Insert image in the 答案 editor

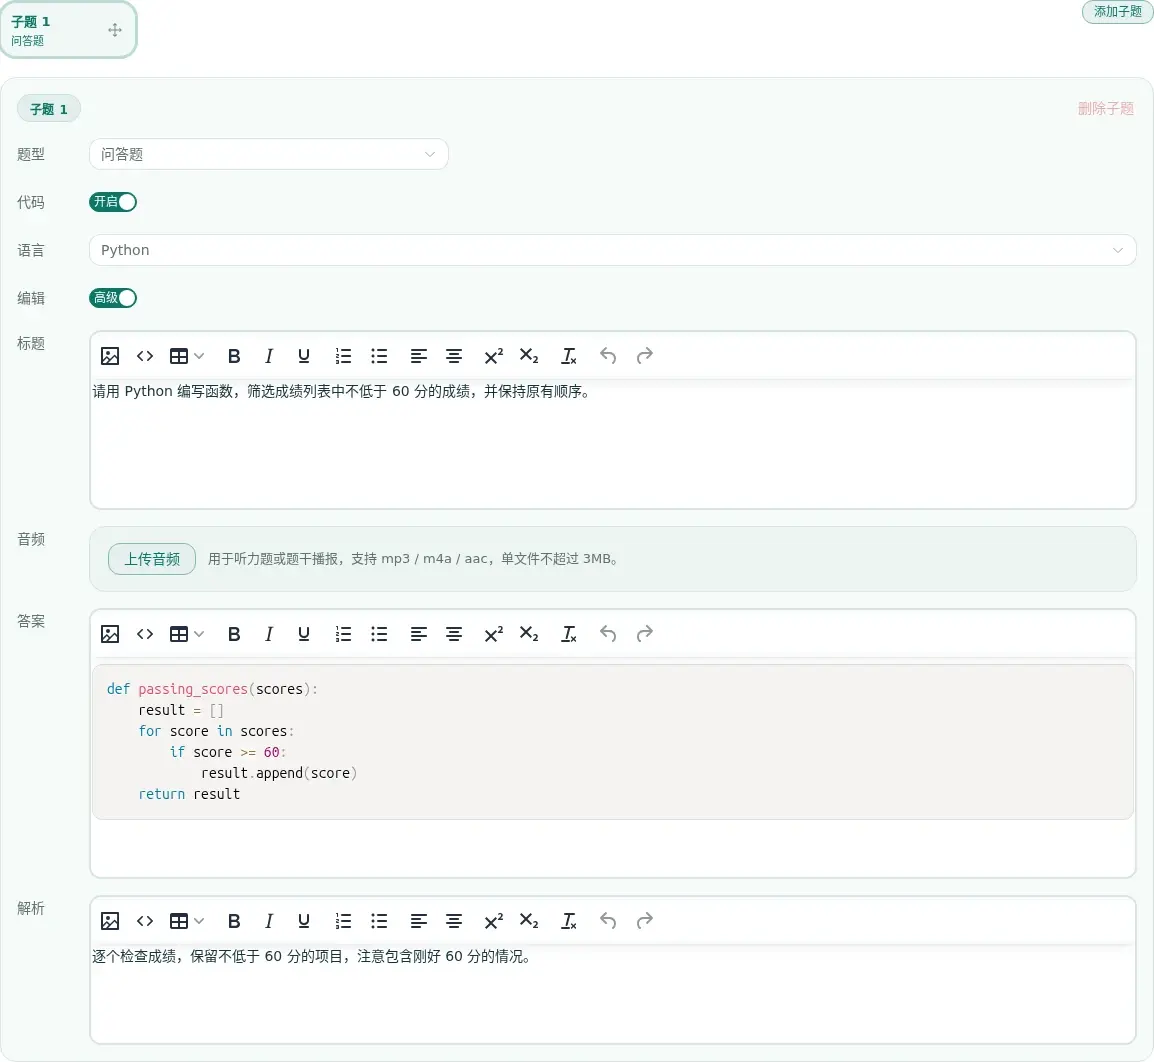[x=110, y=634]
